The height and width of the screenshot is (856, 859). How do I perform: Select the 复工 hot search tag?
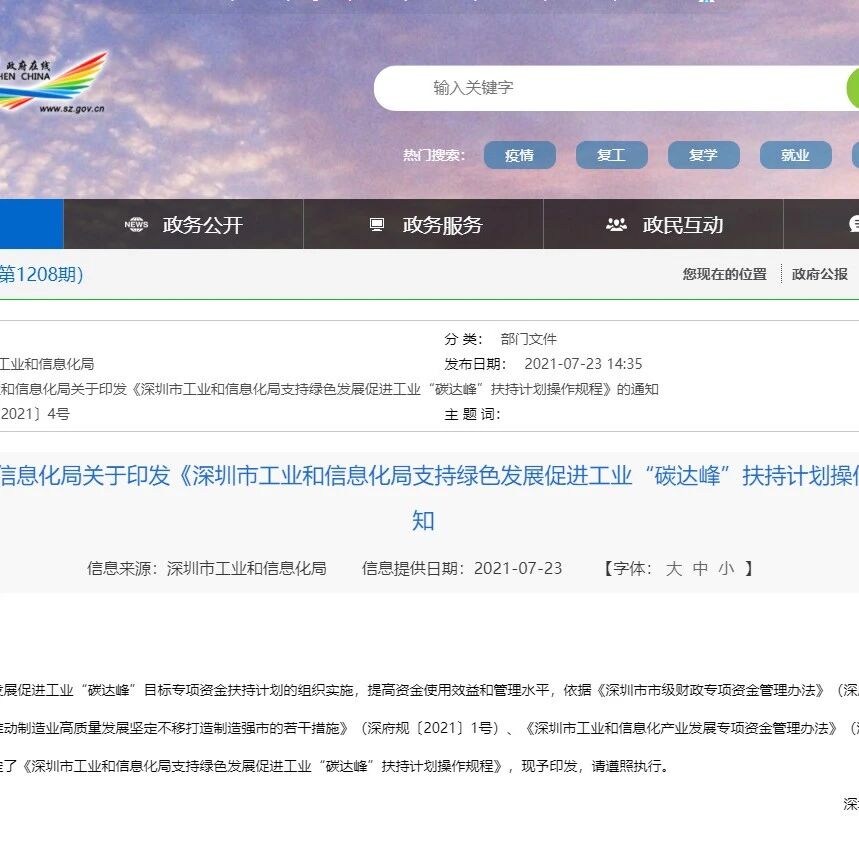pos(611,156)
